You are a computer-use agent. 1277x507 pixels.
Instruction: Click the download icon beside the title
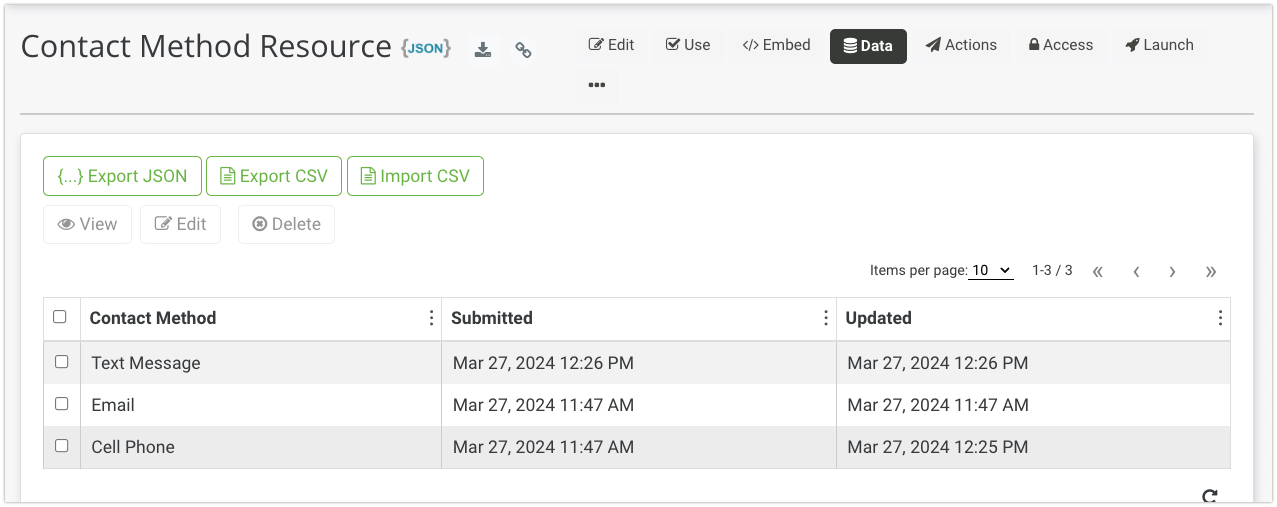point(483,49)
